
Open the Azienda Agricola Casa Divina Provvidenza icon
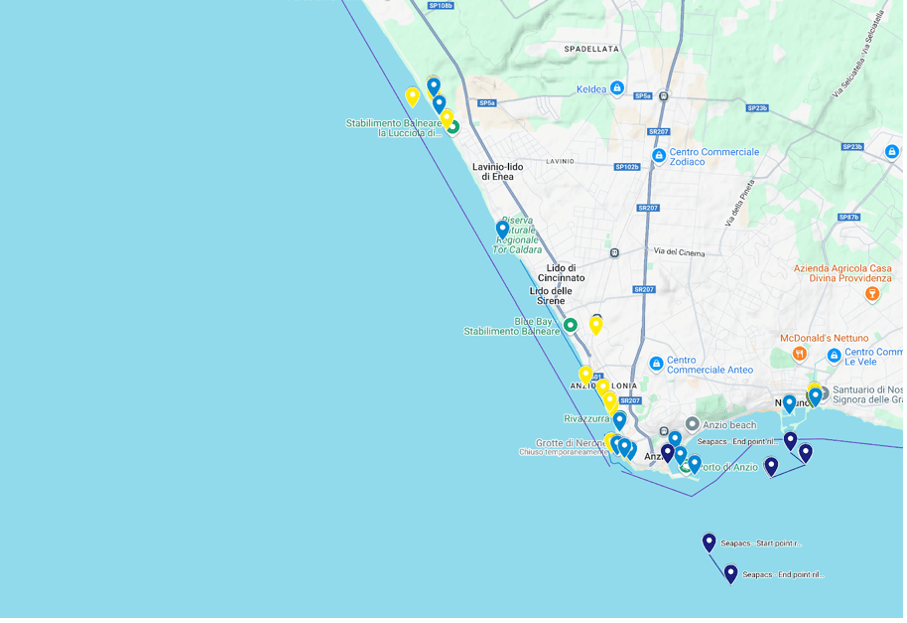click(x=873, y=294)
